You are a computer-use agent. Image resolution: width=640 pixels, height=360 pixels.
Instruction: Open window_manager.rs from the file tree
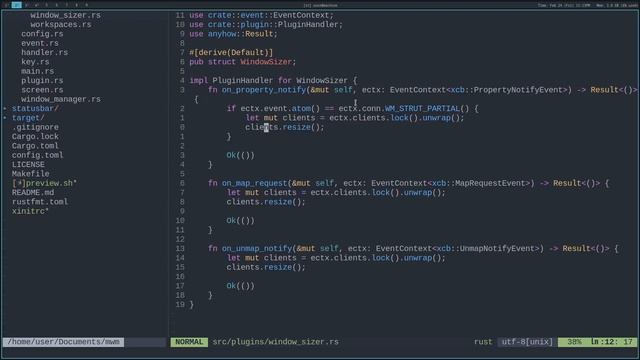coord(61,99)
